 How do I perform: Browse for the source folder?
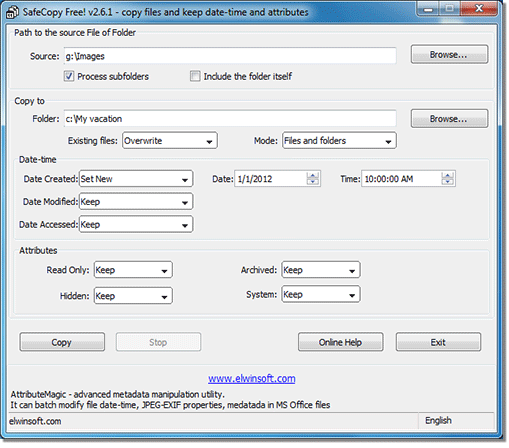pyautogui.click(x=449, y=54)
